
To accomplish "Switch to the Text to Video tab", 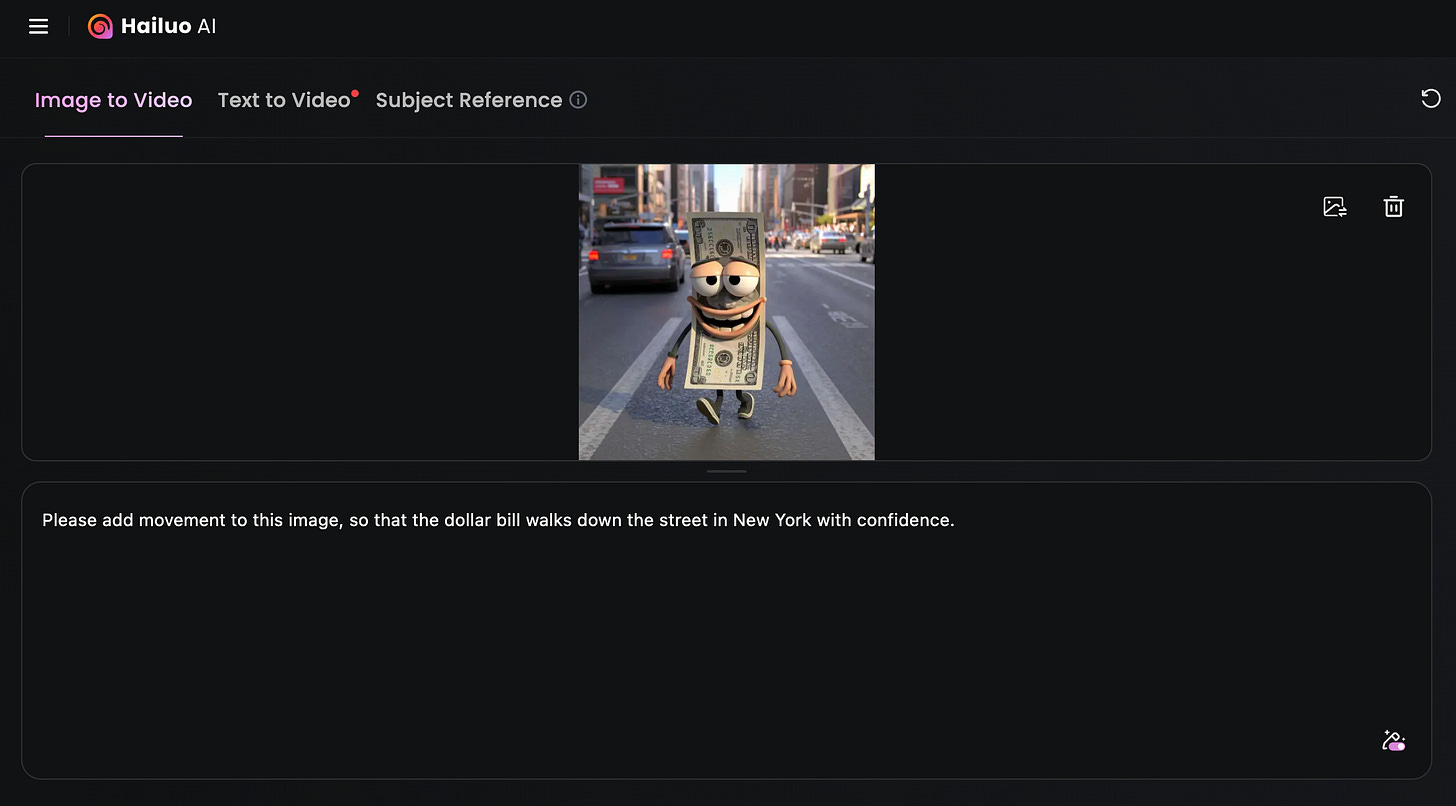I will 284,100.
